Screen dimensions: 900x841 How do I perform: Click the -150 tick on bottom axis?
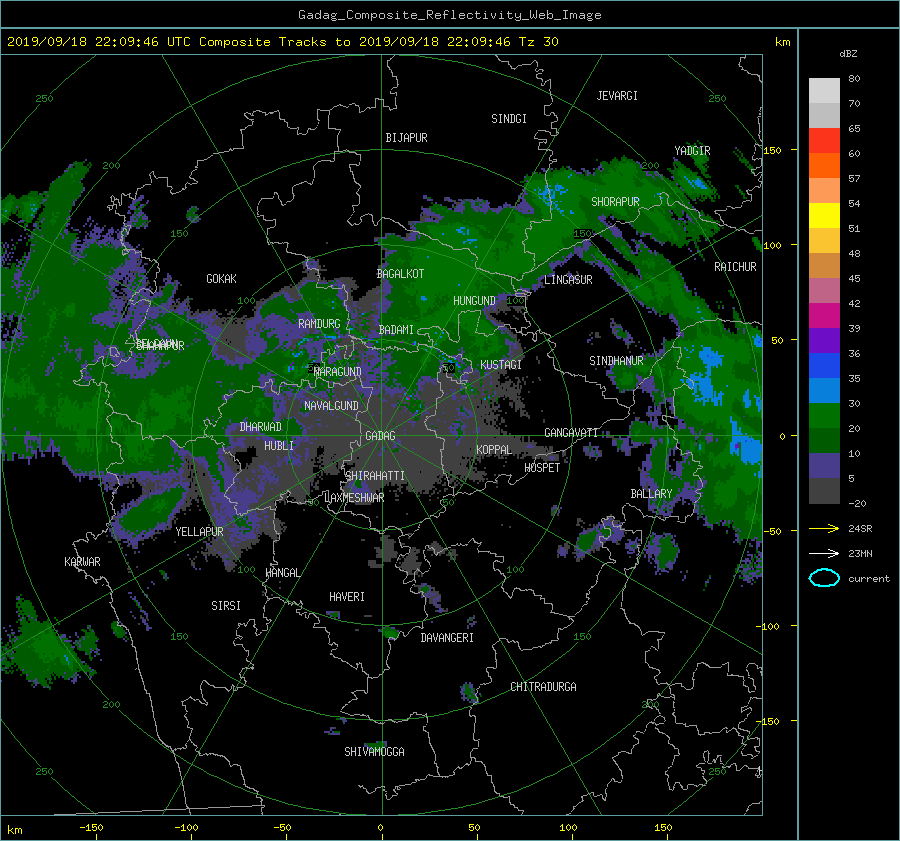pos(91,827)
